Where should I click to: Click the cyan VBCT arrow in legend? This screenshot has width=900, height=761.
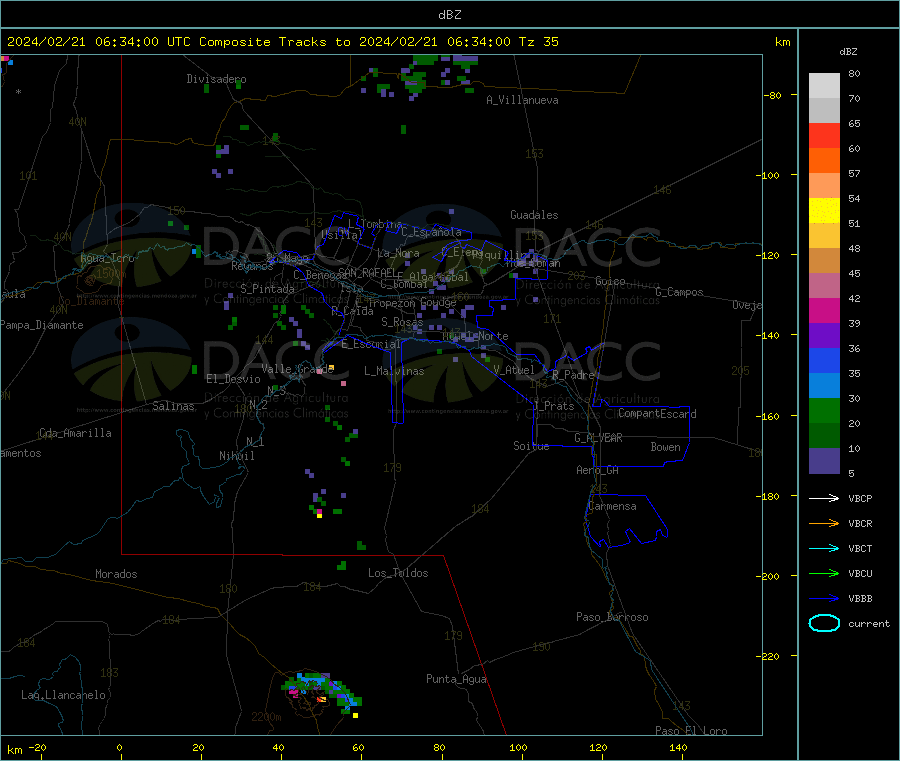click(x=824, y=548)
